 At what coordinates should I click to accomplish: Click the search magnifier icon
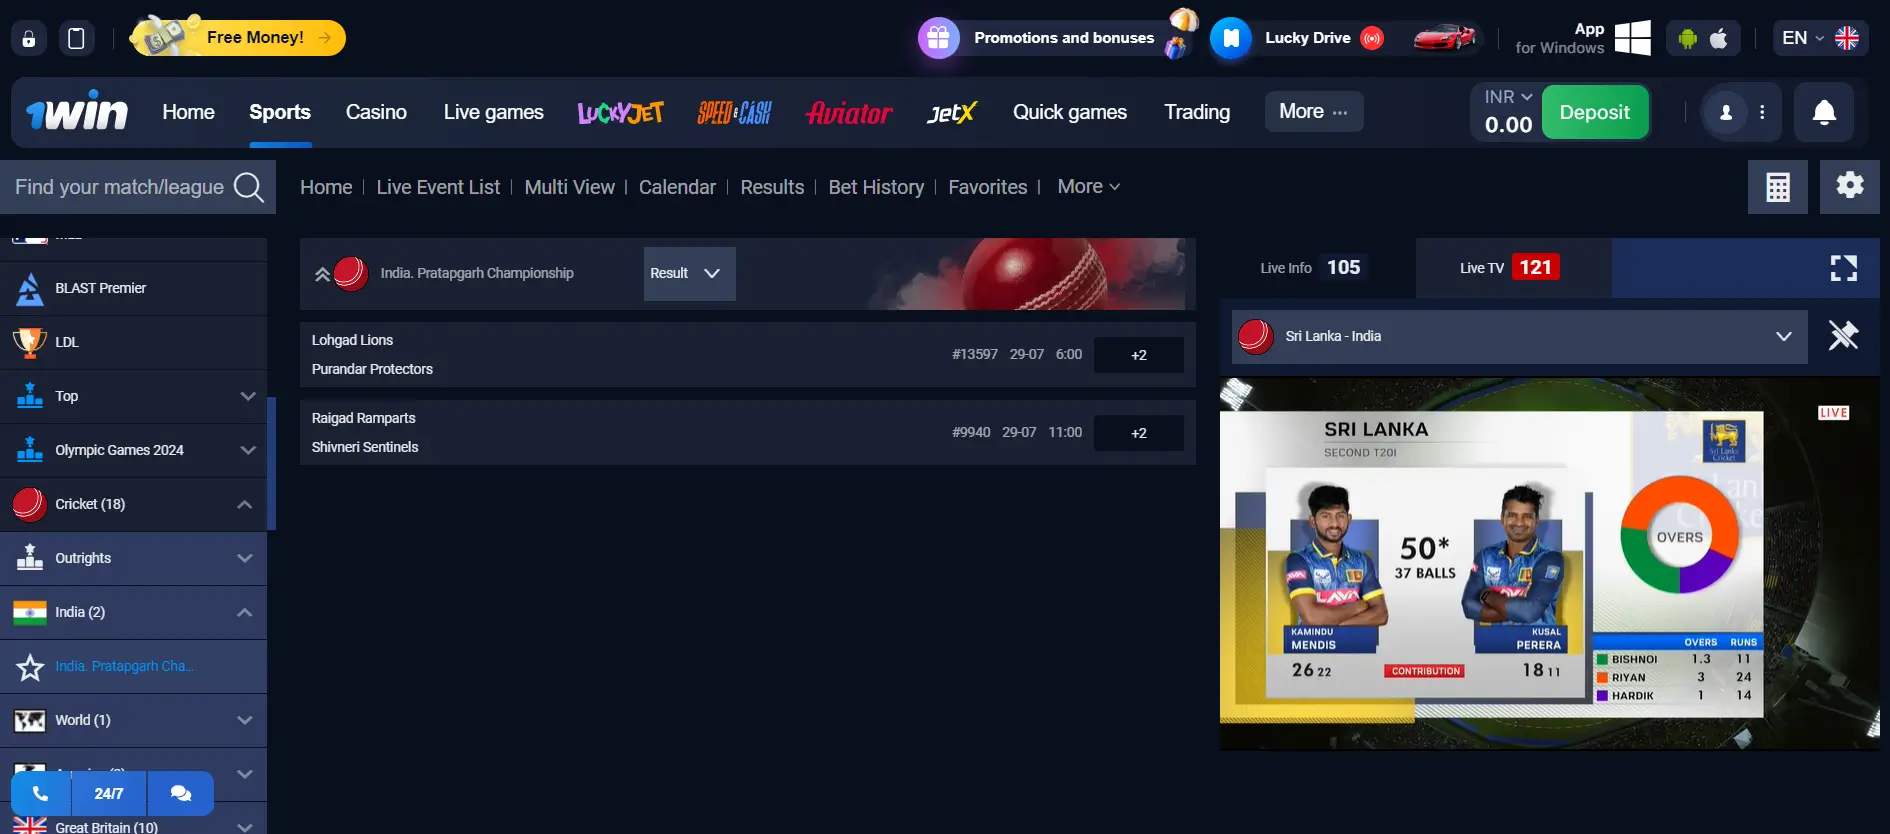click(248, 187)
